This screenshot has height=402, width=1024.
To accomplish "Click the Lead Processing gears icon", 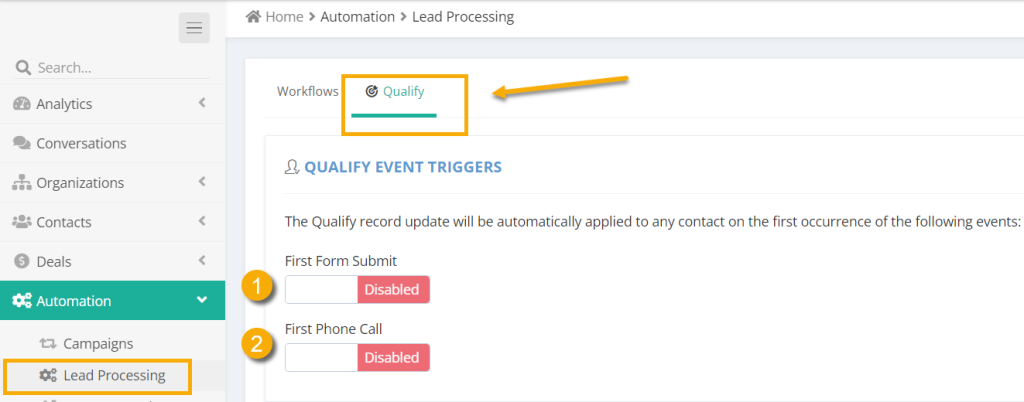I will [48, 376].
